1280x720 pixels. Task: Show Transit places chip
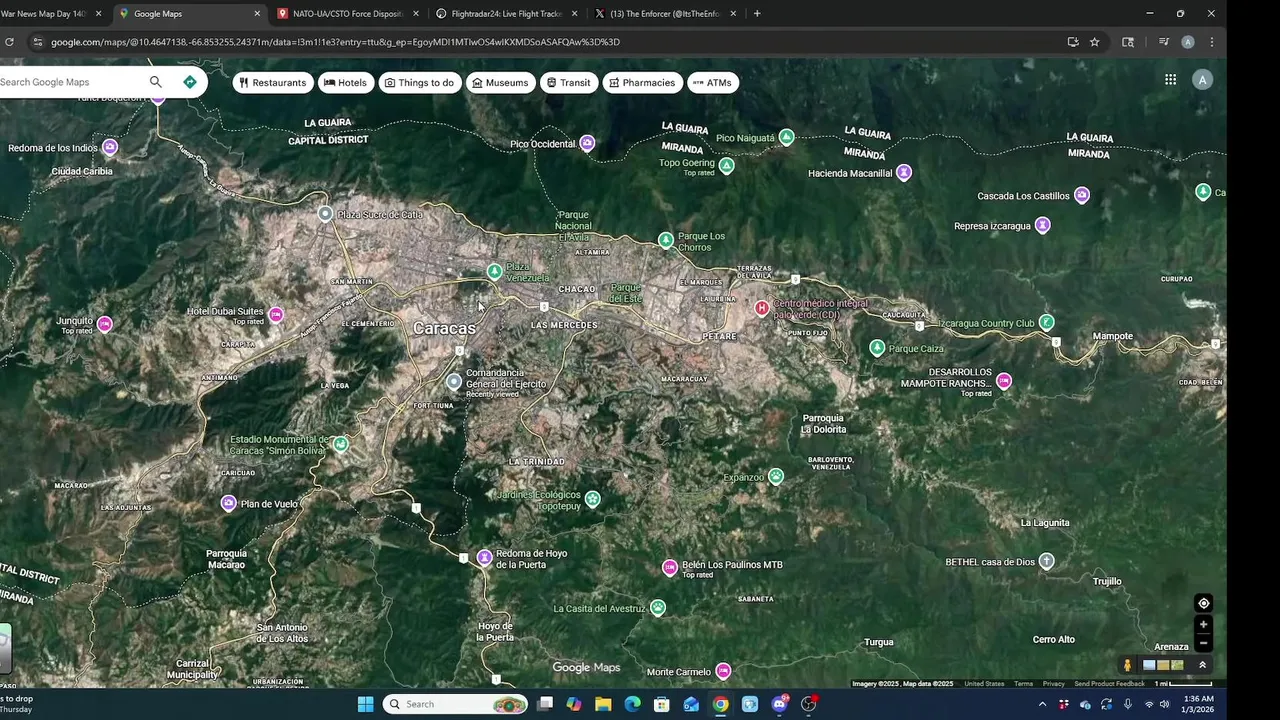click(x=568, y=82)
